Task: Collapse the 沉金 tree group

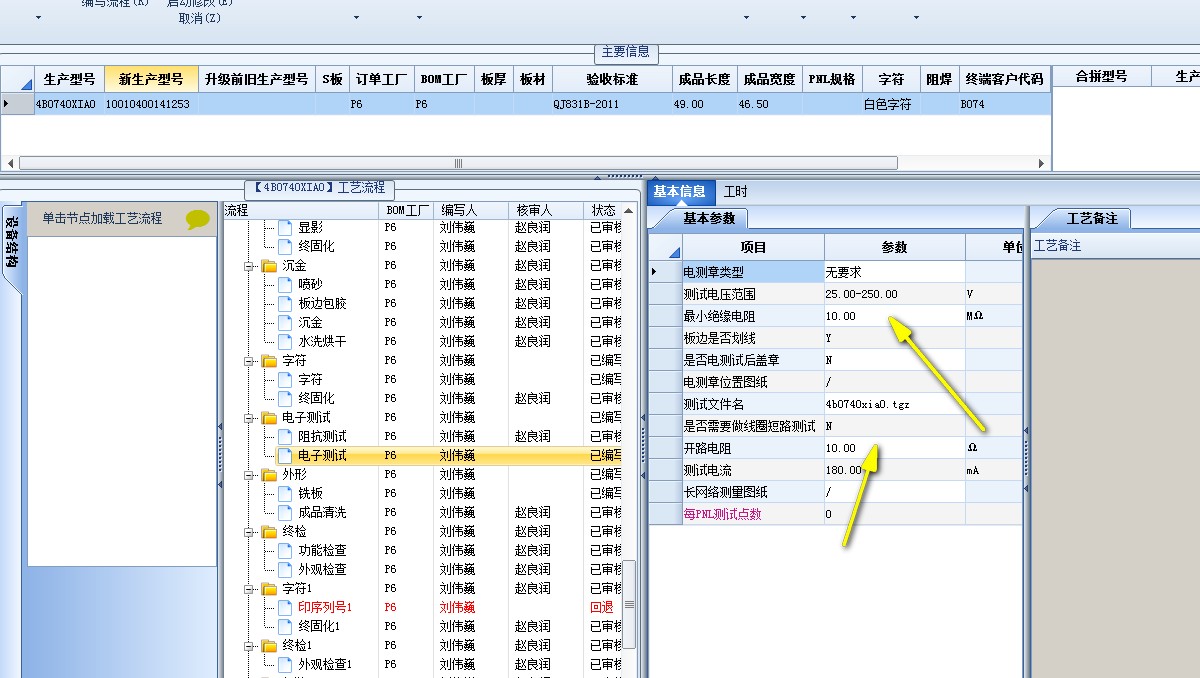Action: point(249,266)
